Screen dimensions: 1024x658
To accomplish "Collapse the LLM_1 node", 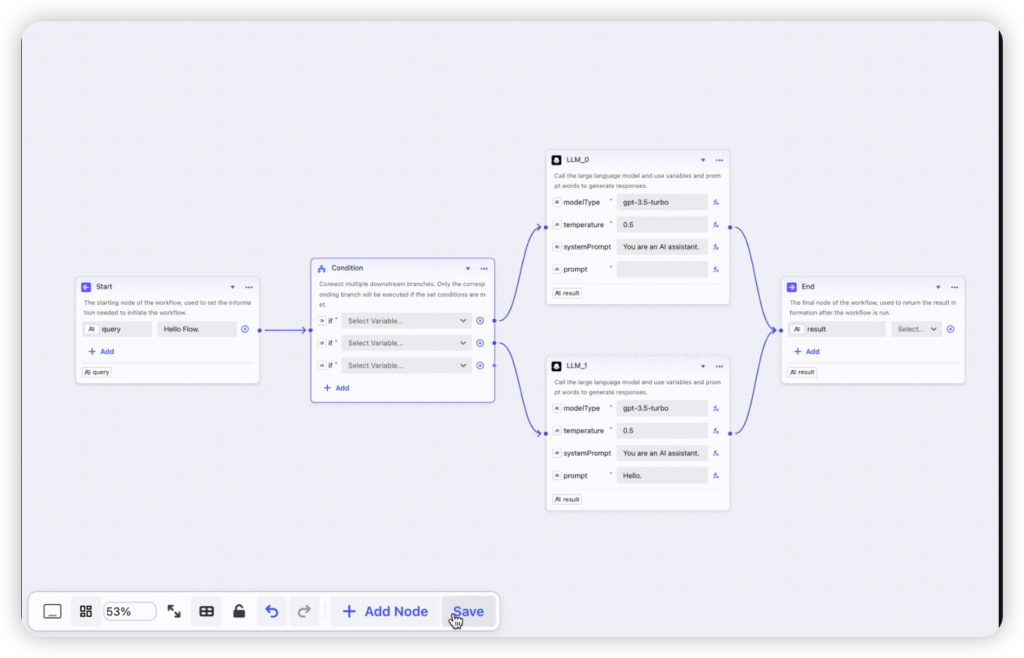I will pyautogui.click(x=703, y=366).
